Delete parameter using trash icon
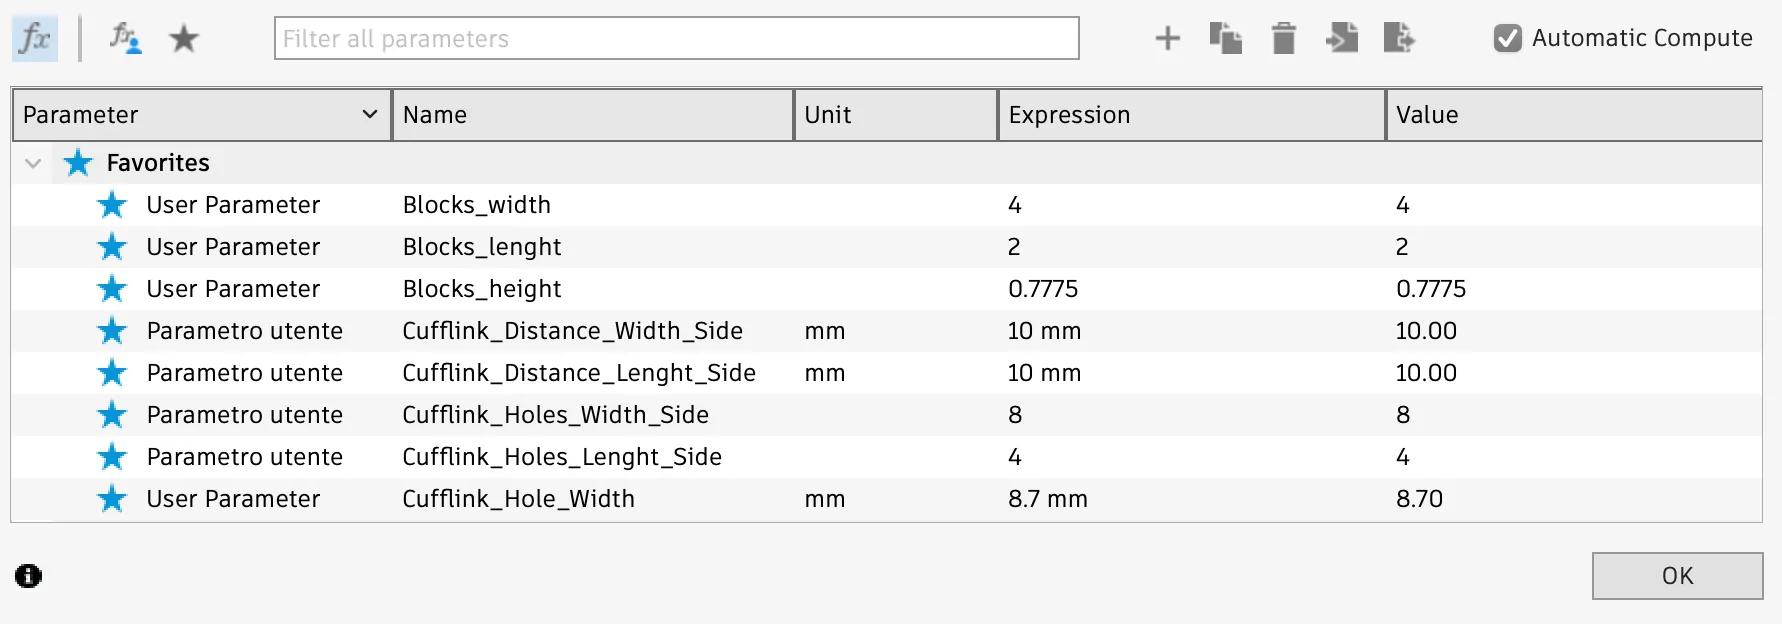The width and height of the screenshot is (1782, 624). click(1283, 39)
